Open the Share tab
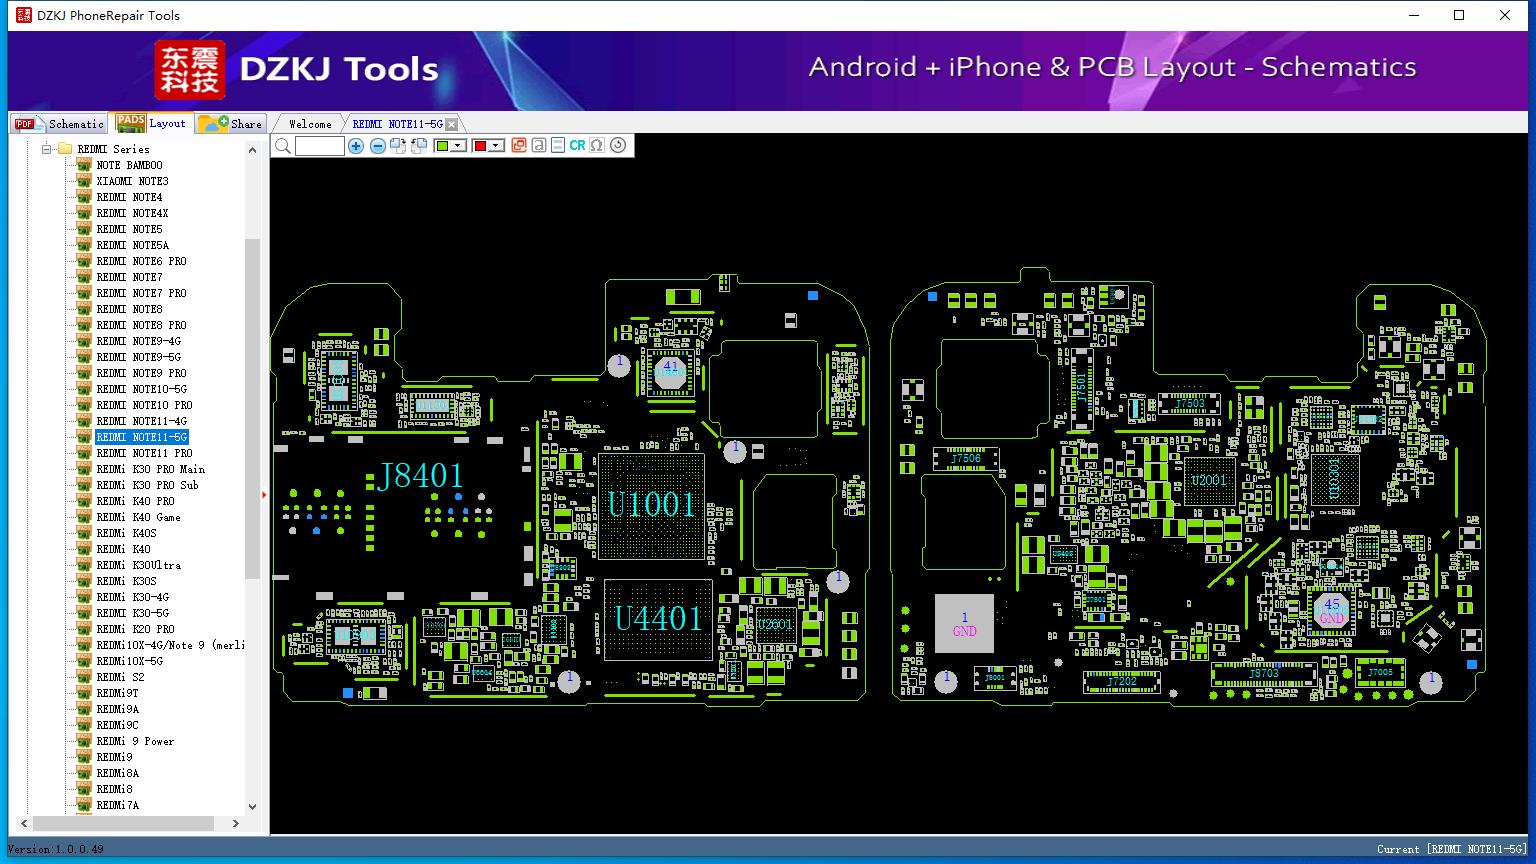The height and width of the screenshot is (864, 1536). pos(230,124)
